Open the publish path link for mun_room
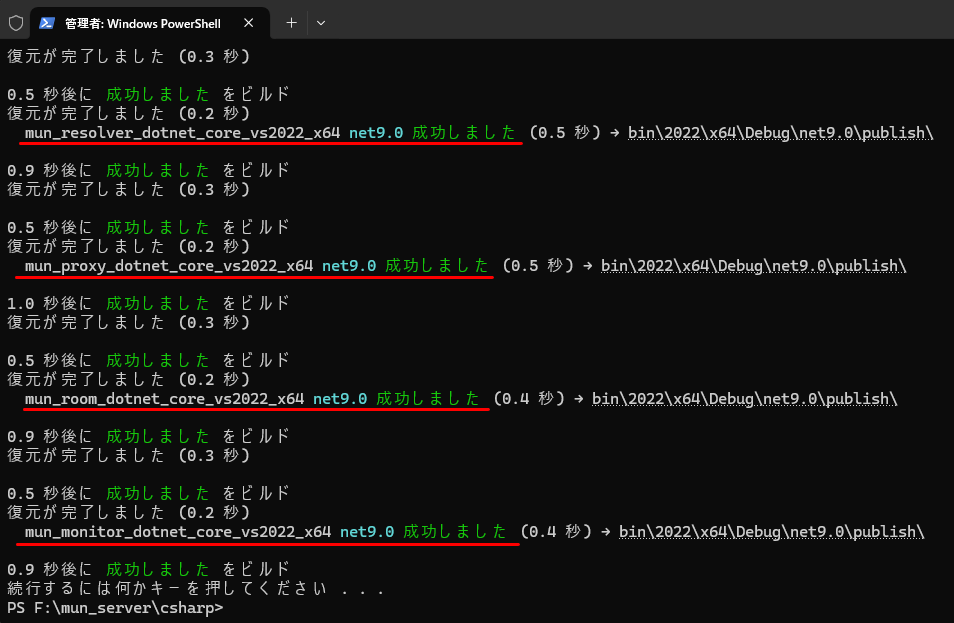Image resolution: width=954 pixels, height=623 pixels. 744,398
